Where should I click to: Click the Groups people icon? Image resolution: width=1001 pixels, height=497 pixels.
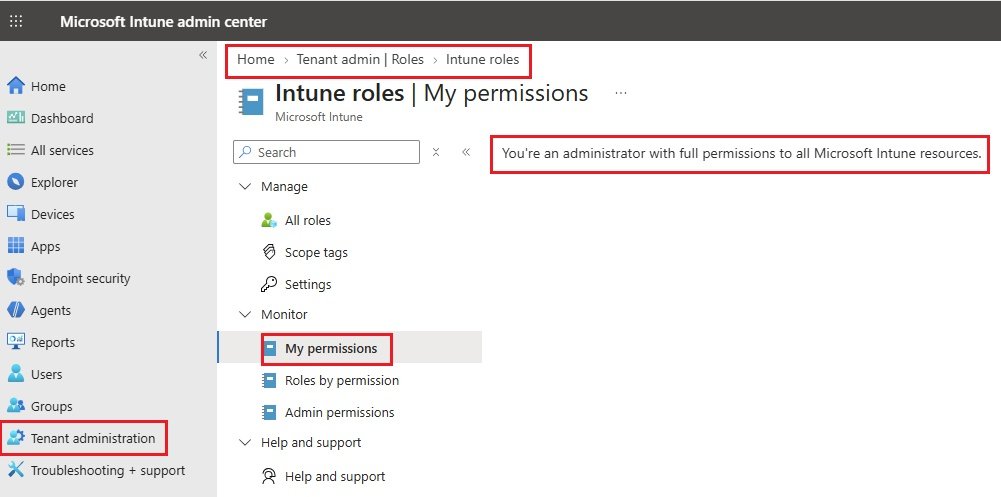point(16,406)
